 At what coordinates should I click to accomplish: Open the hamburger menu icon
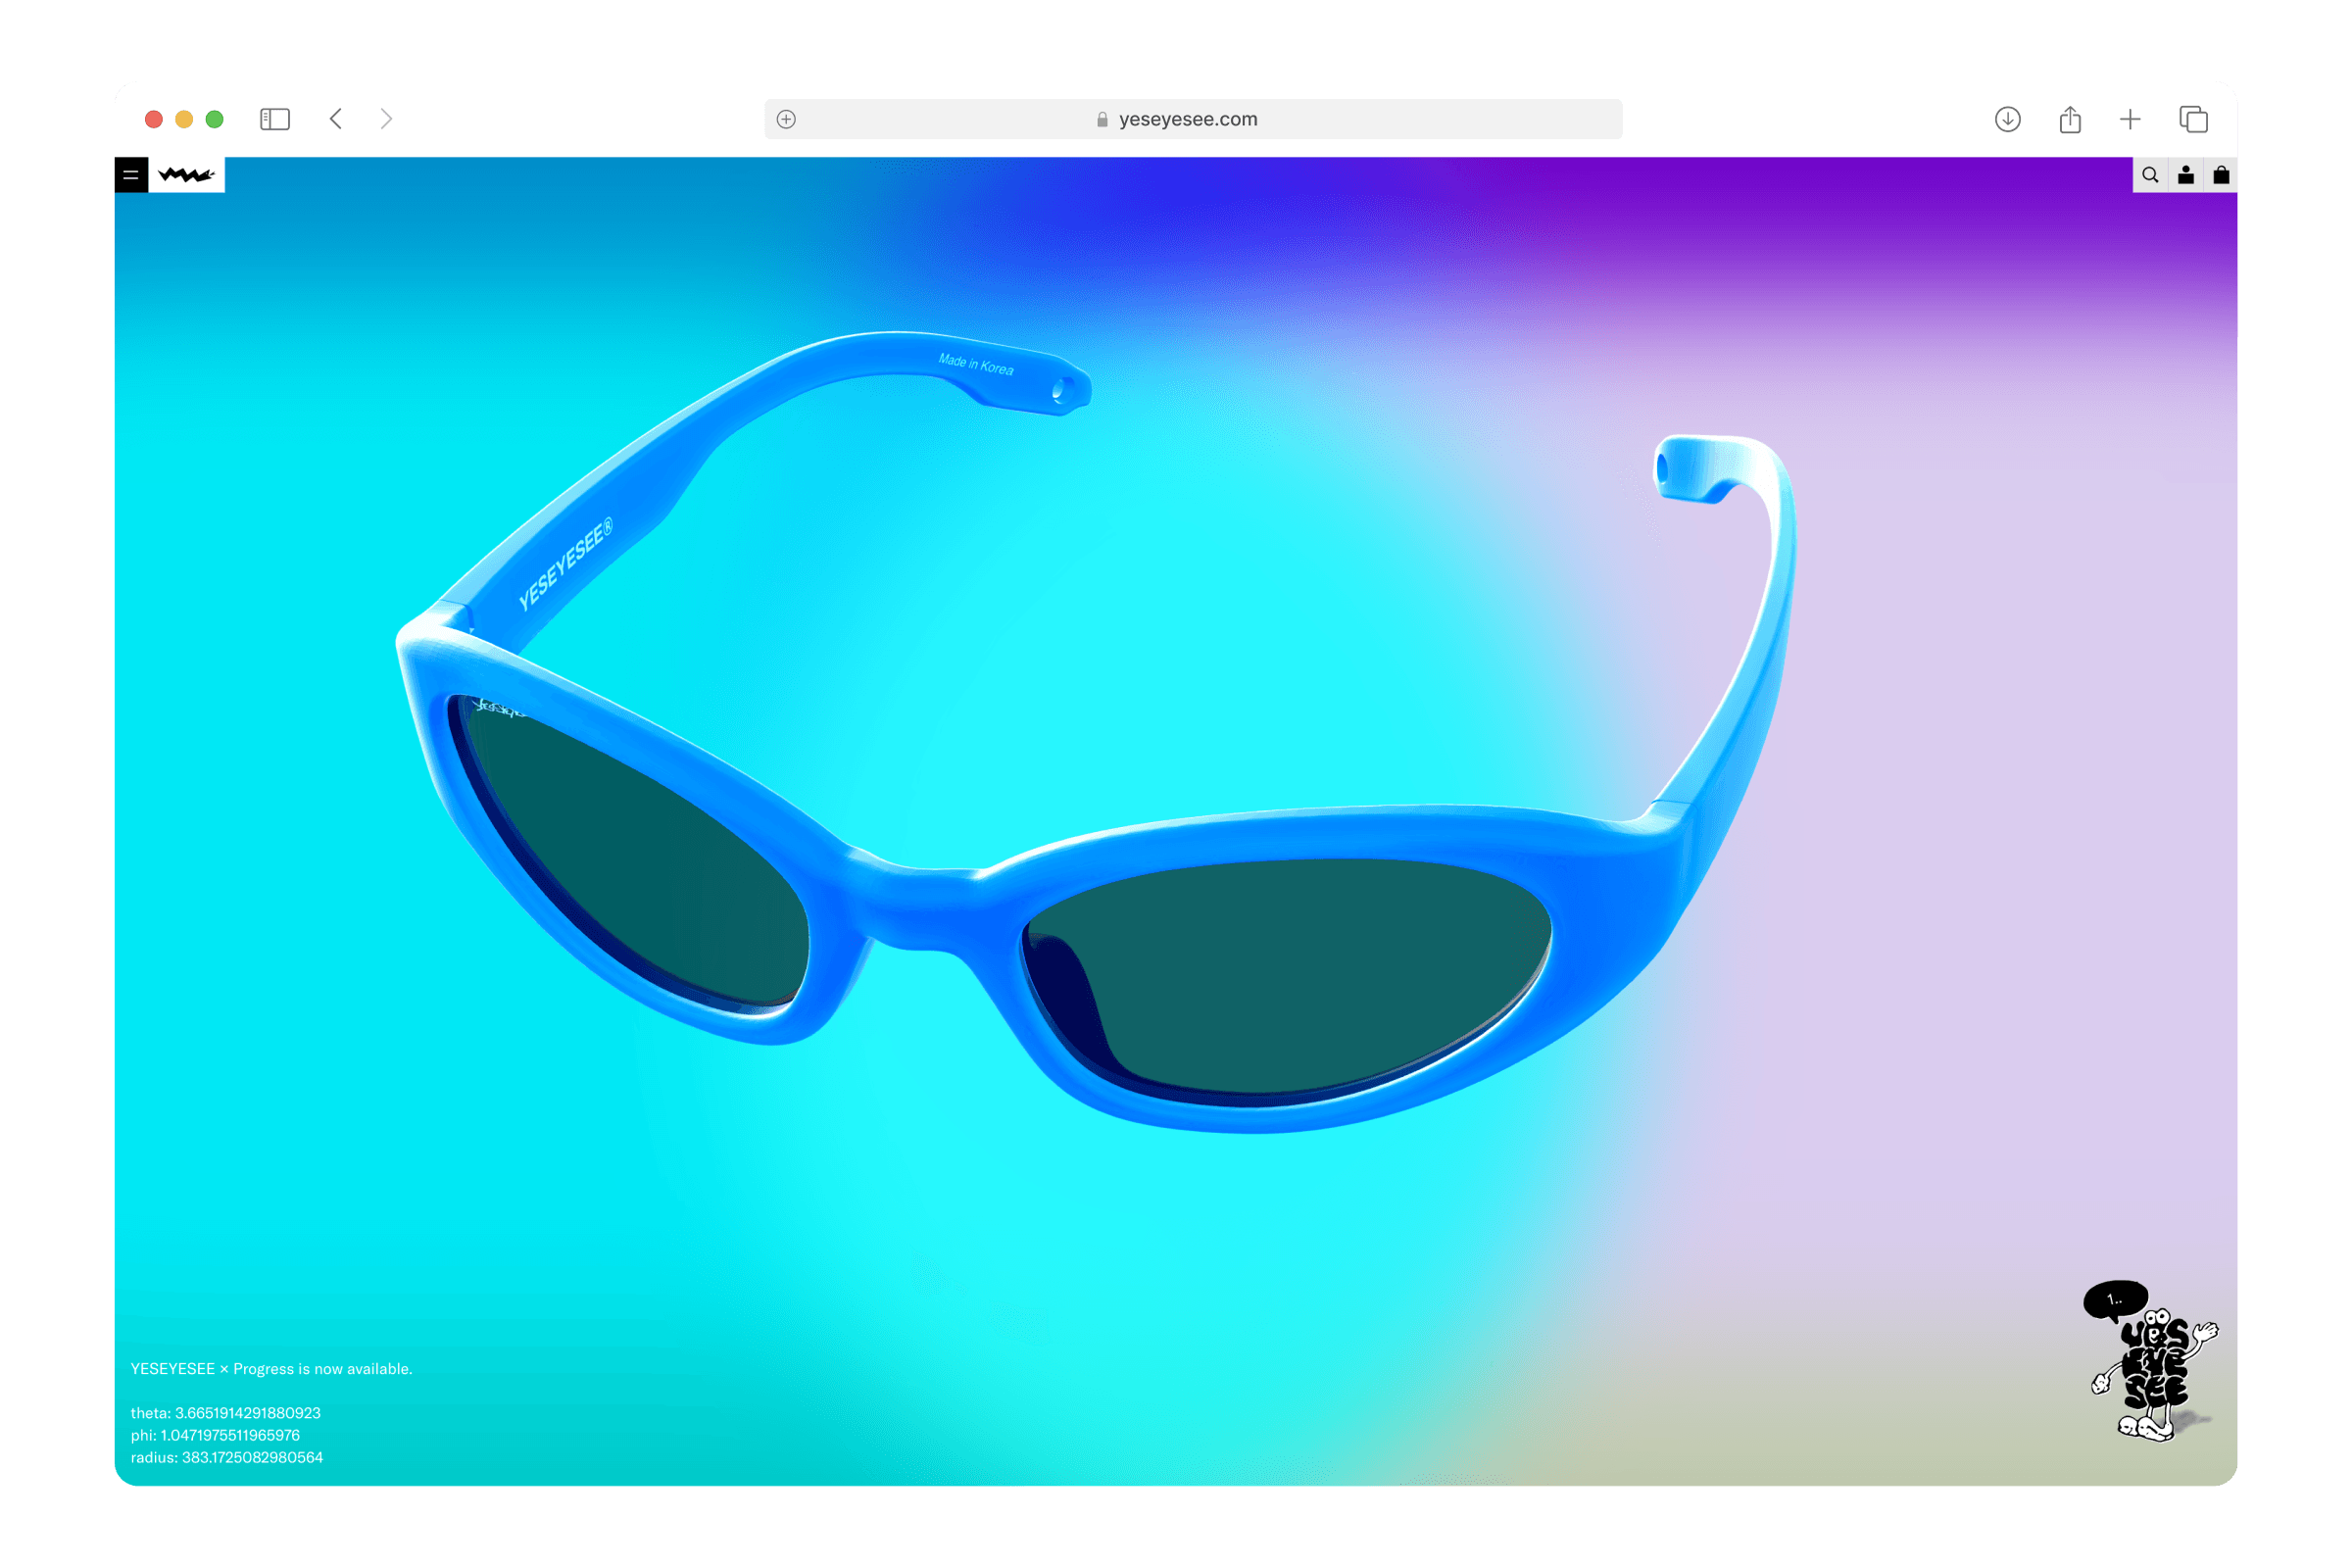coord(131,175)
